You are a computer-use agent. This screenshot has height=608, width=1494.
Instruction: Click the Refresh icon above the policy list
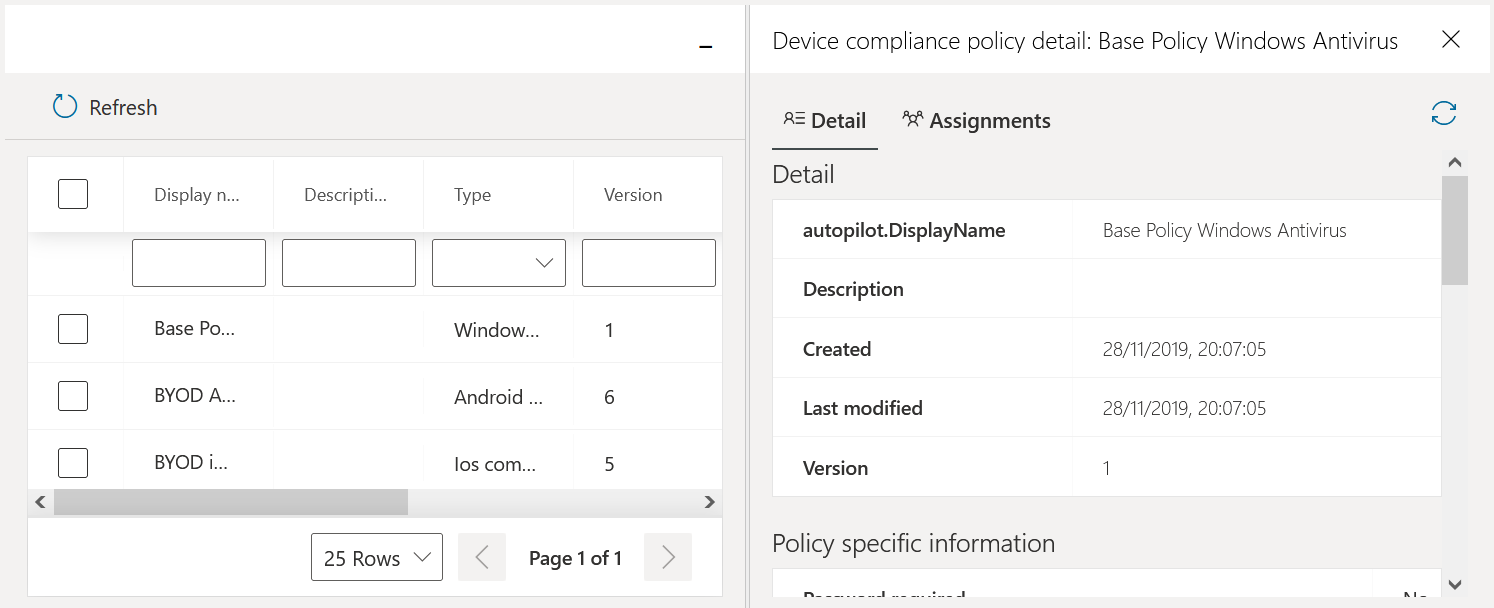tap(65, 107)
